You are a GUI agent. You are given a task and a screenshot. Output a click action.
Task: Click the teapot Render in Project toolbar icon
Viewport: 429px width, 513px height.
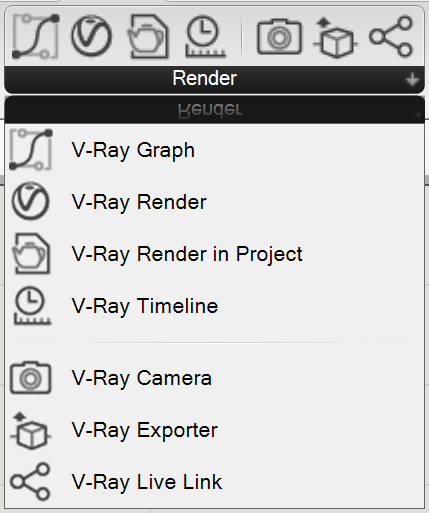click(x=148, y=36)
